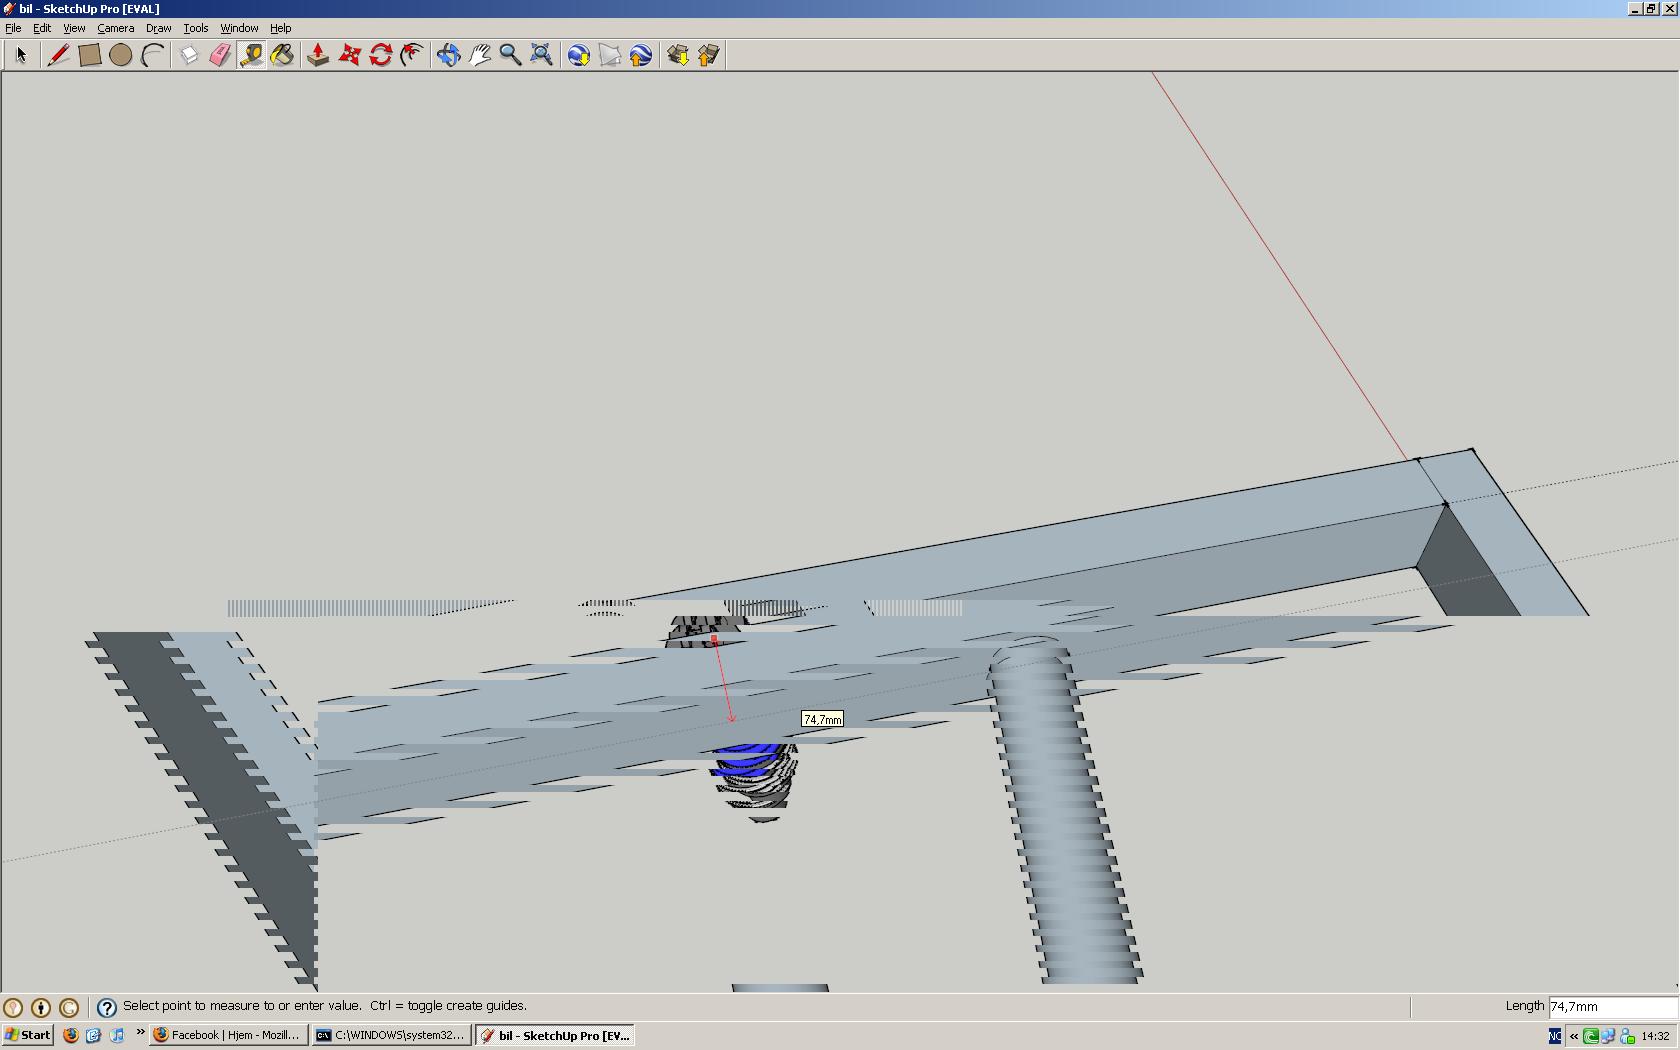The height and width of the screenshot is (1050, 1680).
Task: Click Messenger tray icon
Action: (x=1627, y=1036)
